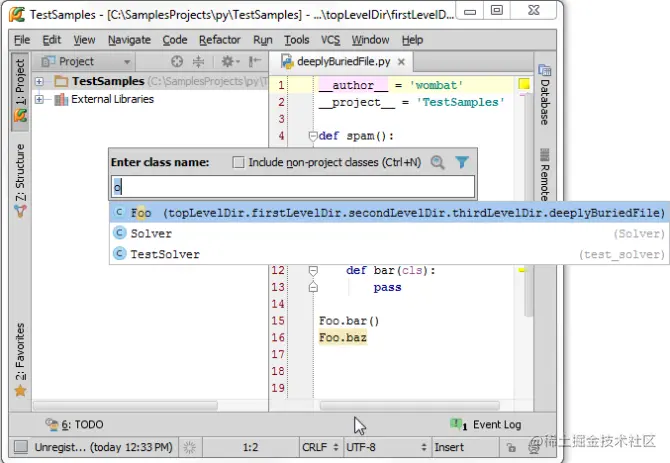
Task: Click the editor horizontal scrollbar
Action: [x=409, y=405]
